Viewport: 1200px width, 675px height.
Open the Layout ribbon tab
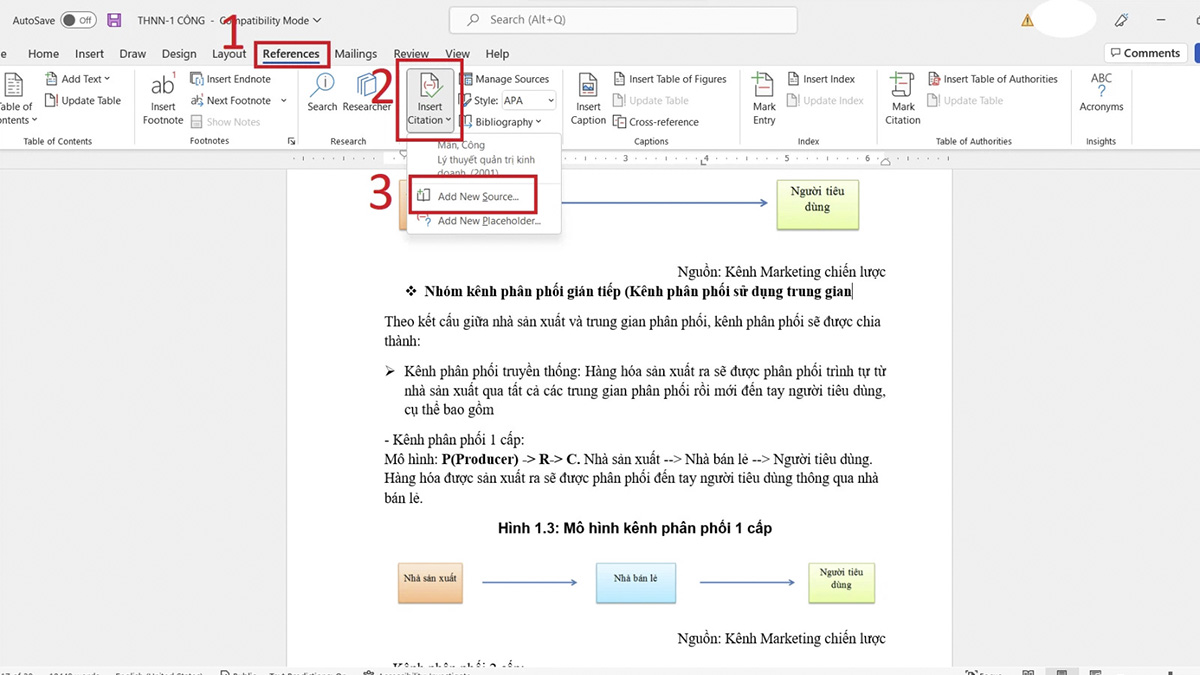(x=229, y=54)
